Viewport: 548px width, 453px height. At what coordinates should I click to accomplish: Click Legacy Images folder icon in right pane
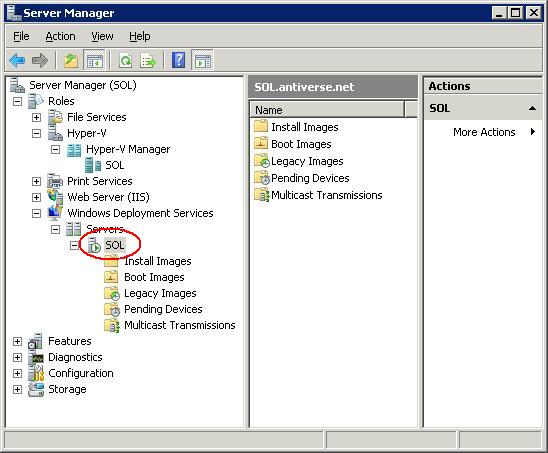tap(261, 161)
